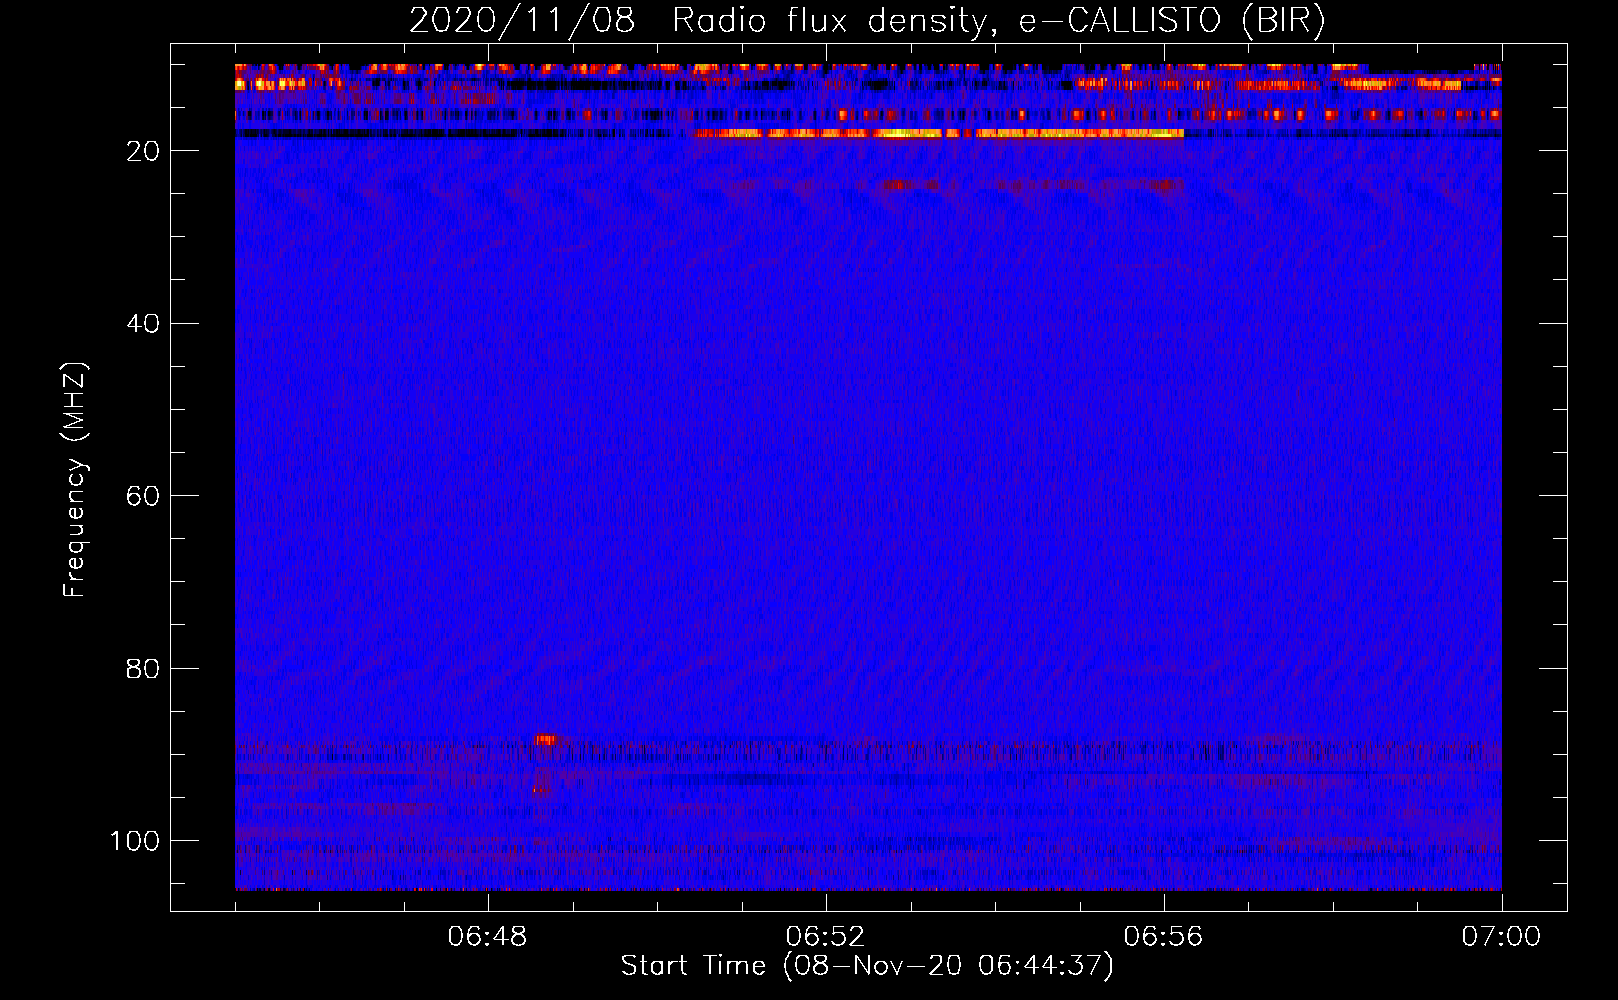Image resolution: width=1618 pixels, height=1000 pixels.
Task: Click the 06:56 time tick label
Action: tap(1163, 937)
